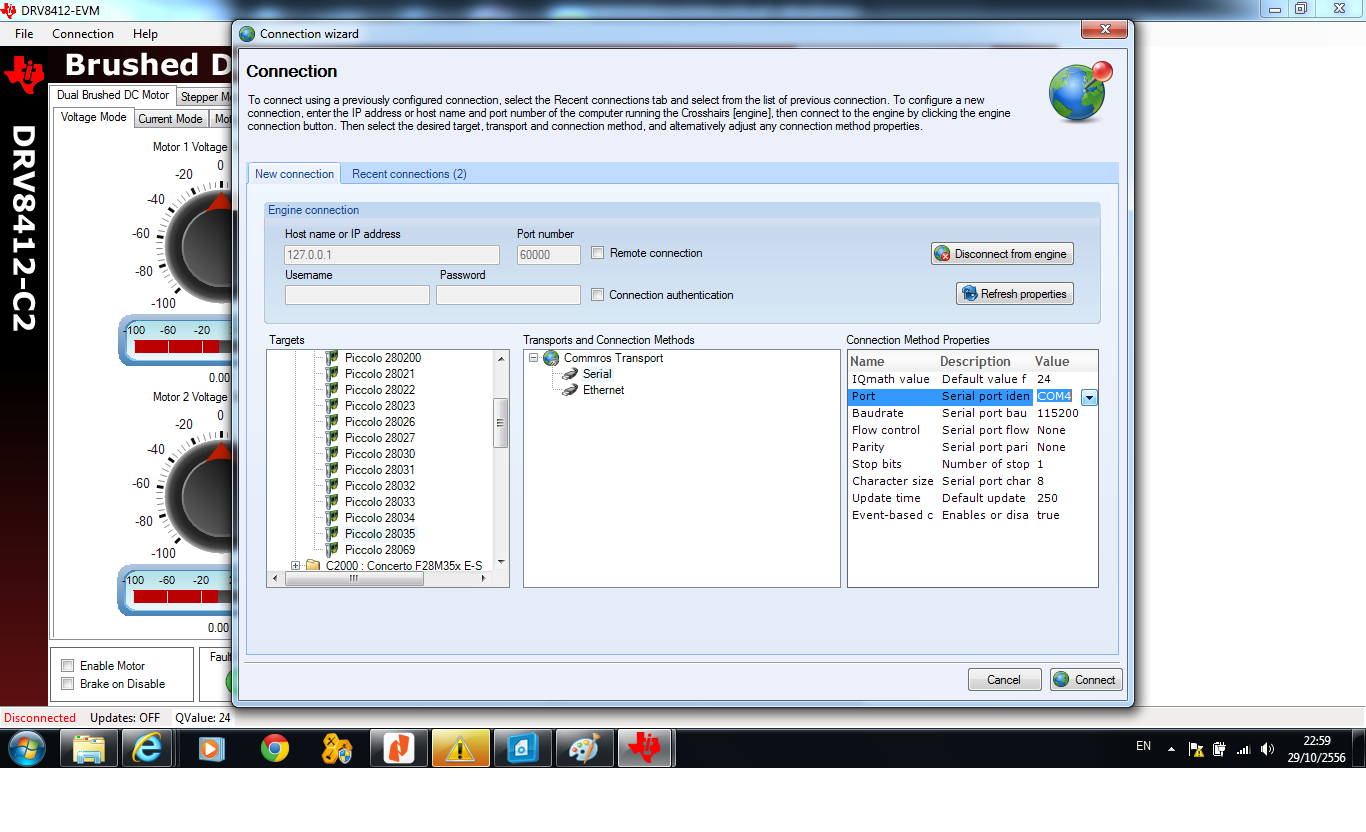Image resolution: width=1366 pixels, height=832 pixels.
Task: Select the Flow control property row
Action: tap(972, 431)
